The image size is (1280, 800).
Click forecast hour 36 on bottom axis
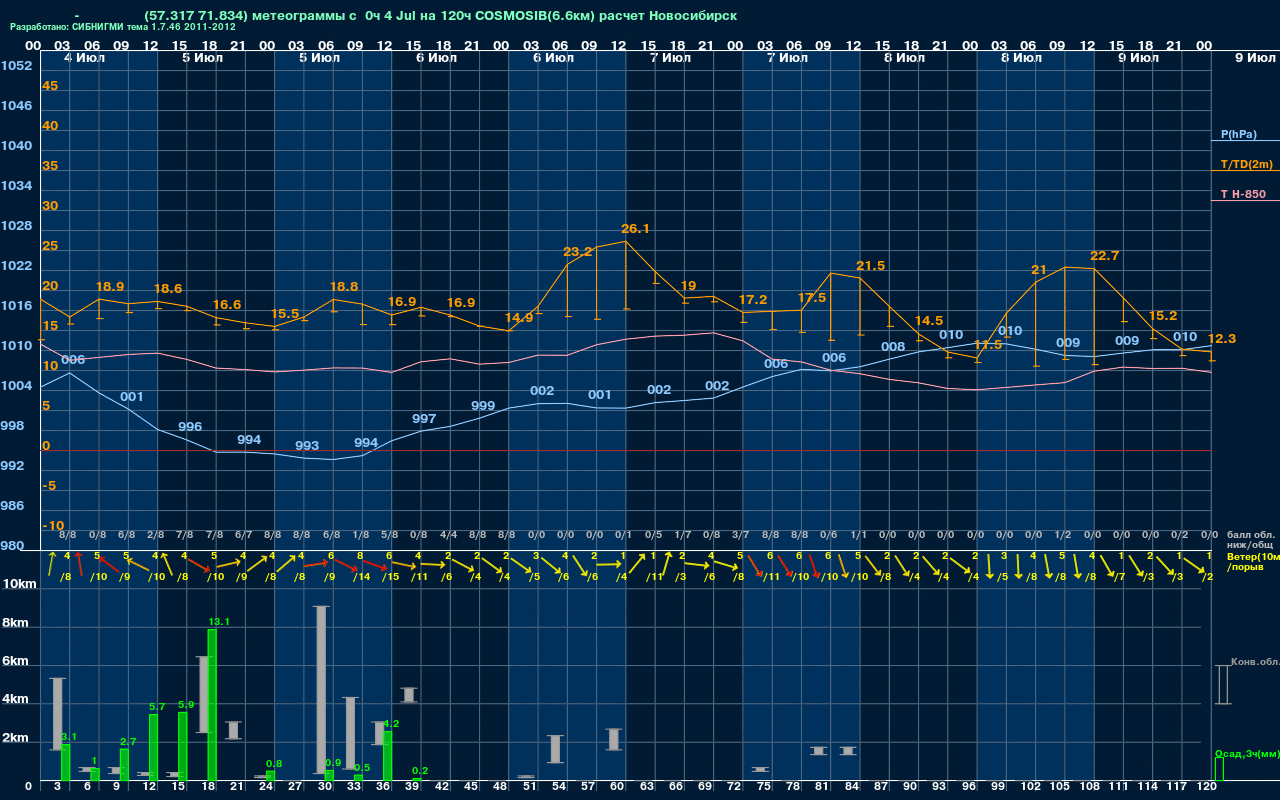coord(386,788)
